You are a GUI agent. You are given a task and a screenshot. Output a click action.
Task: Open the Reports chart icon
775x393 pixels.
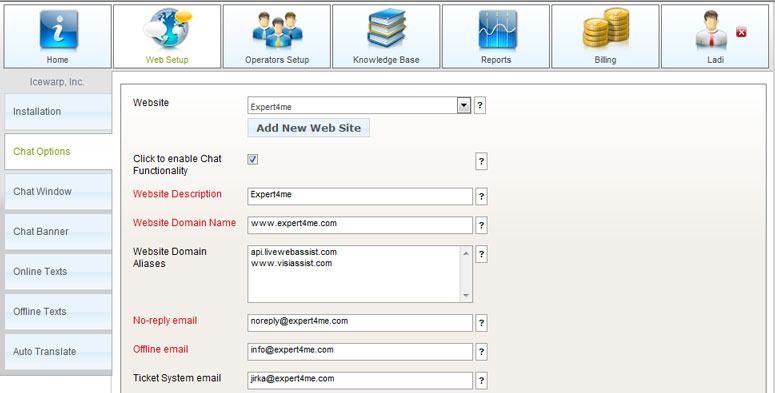coord(497,29)
